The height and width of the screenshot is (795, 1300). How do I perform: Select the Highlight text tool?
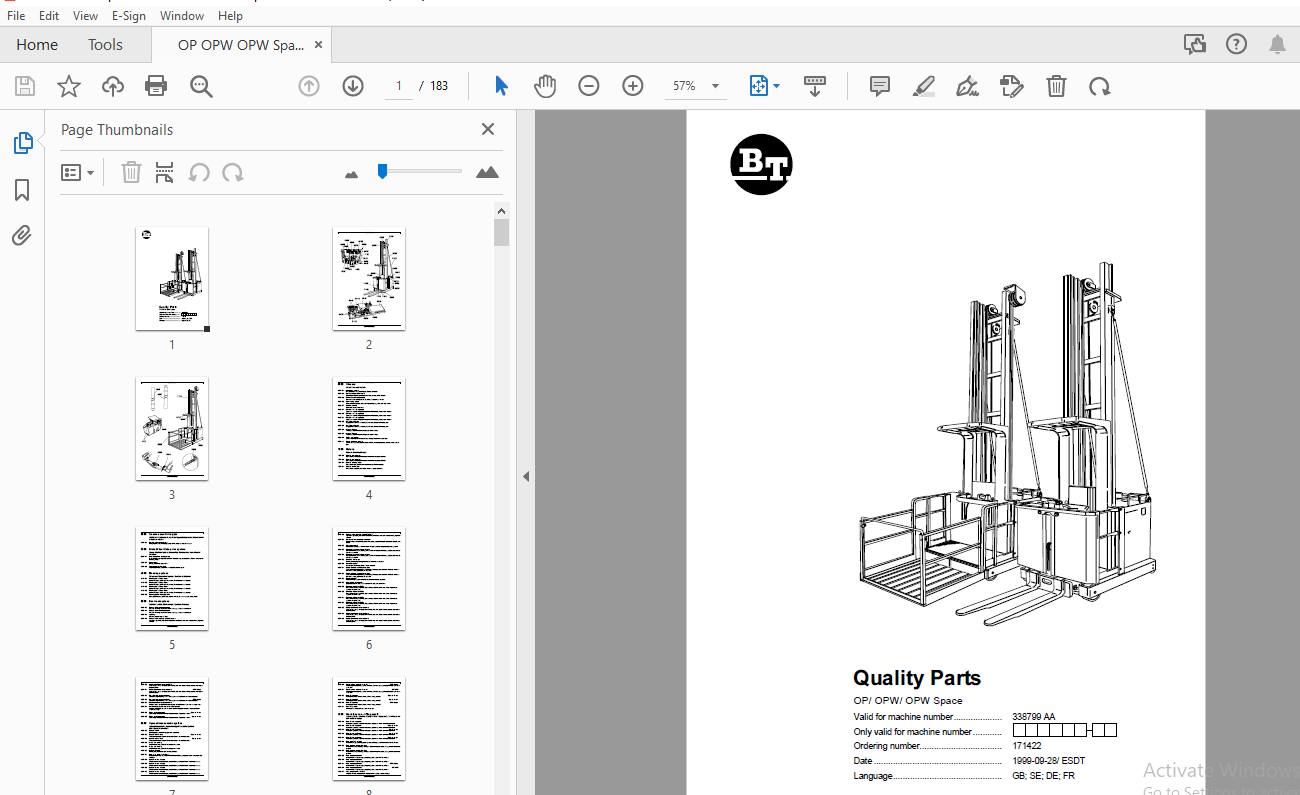pyautogui.click(x=923, y=86)
